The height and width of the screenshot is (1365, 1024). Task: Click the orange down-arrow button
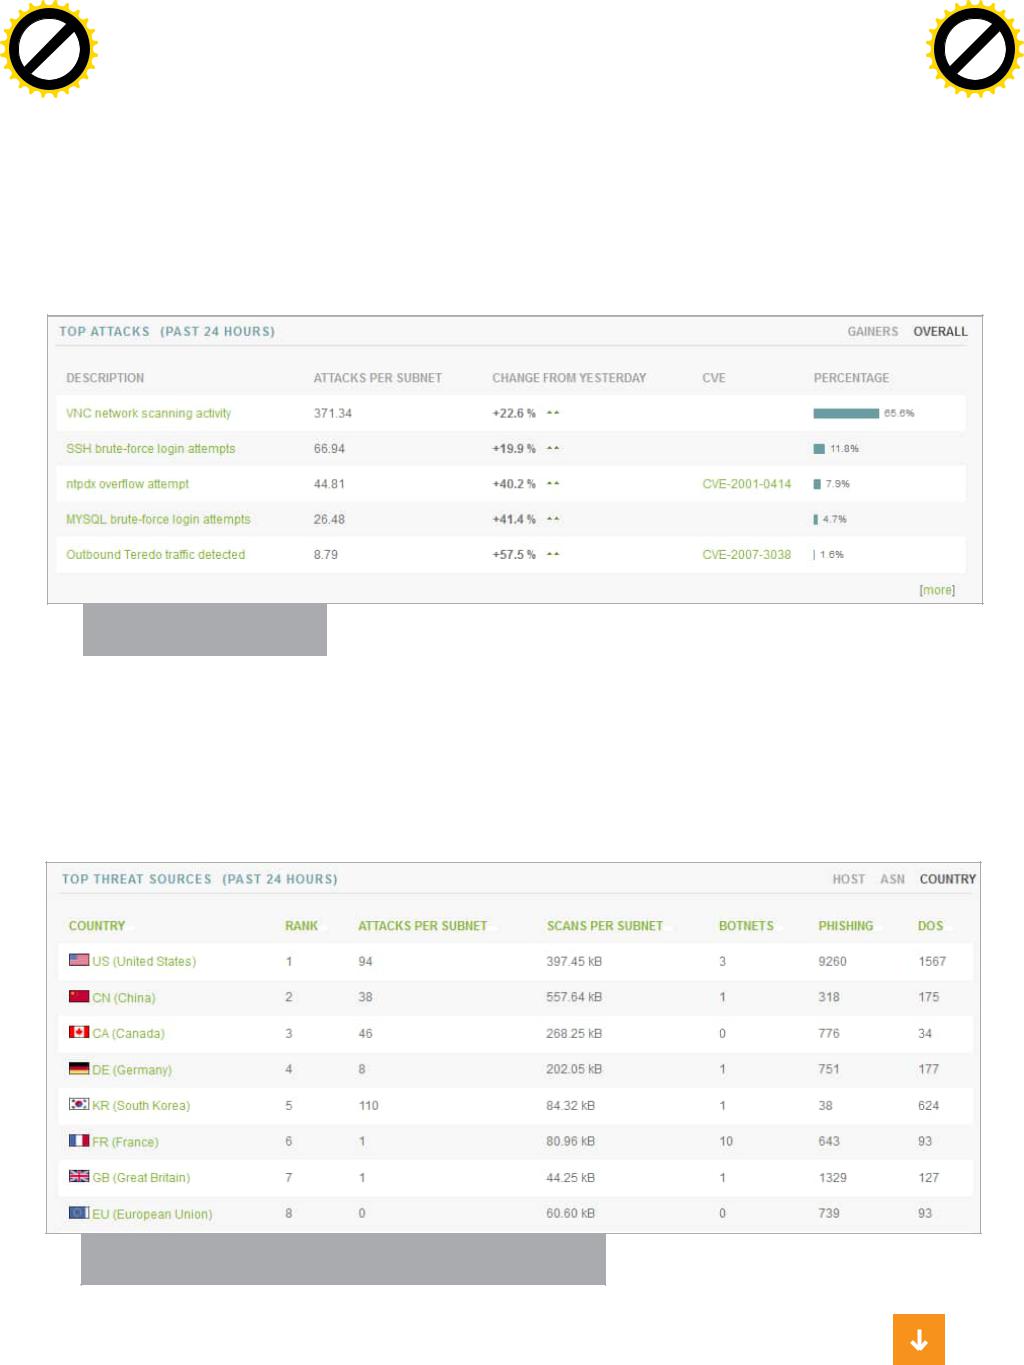pos(919,1340)
